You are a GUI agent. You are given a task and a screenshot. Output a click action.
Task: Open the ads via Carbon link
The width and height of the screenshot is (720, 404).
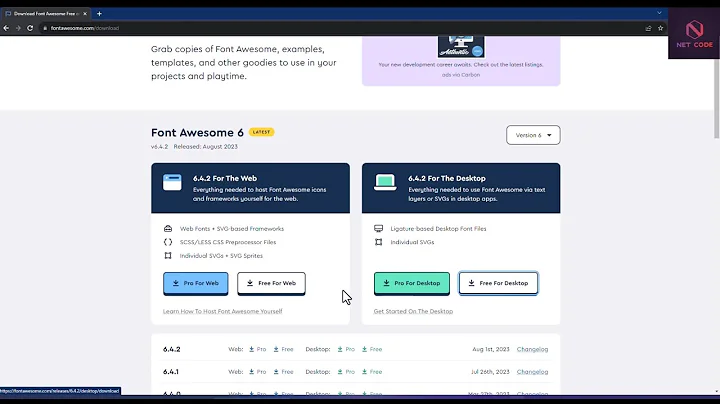click(x=461, y=75)
